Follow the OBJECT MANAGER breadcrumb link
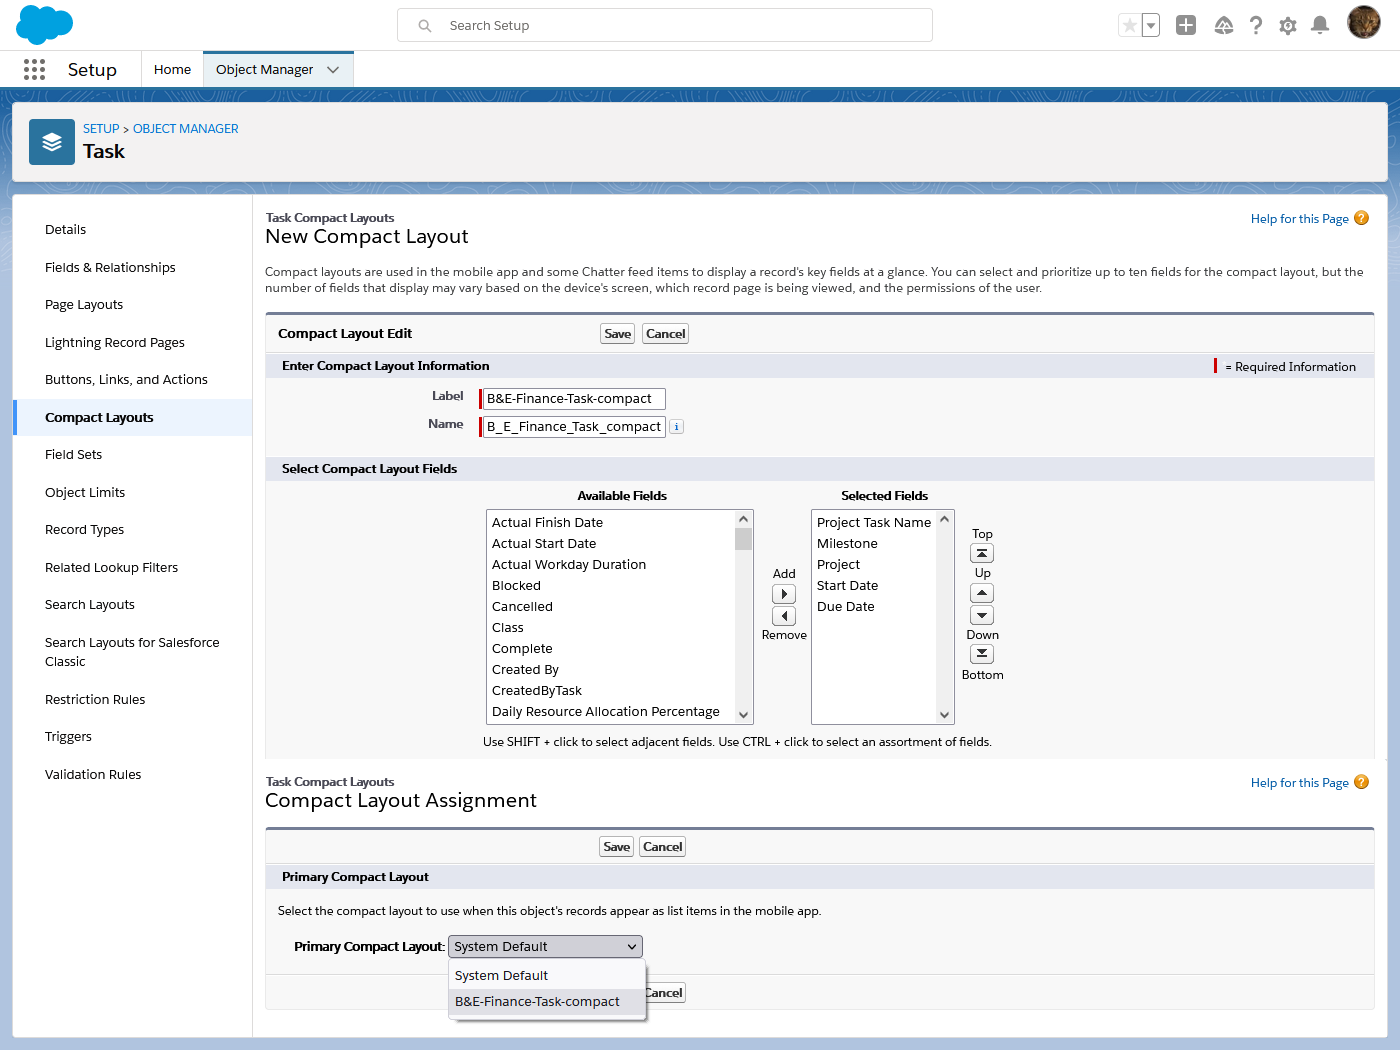The image size is (1400, 1050). coord(186,129)
